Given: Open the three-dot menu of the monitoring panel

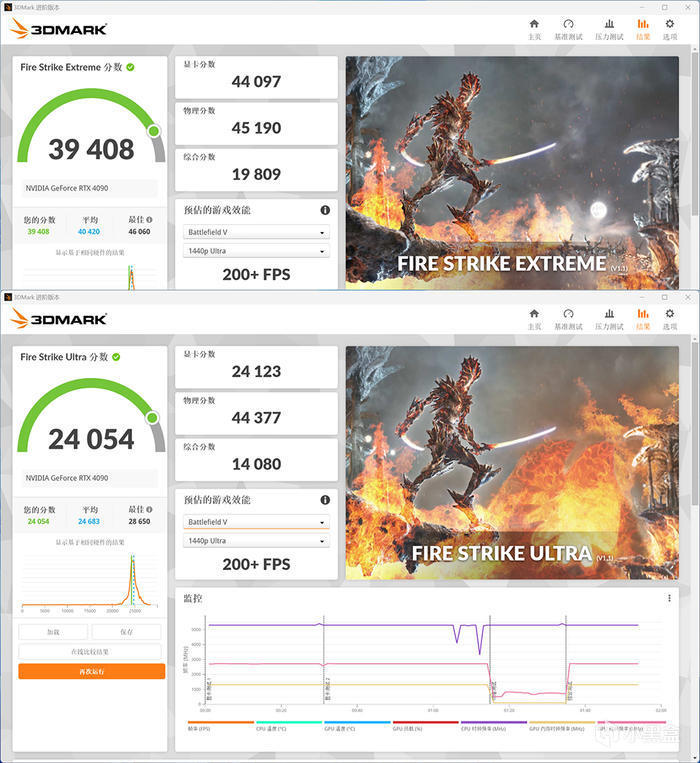Looking at the screenshot, I should [669, 598].
